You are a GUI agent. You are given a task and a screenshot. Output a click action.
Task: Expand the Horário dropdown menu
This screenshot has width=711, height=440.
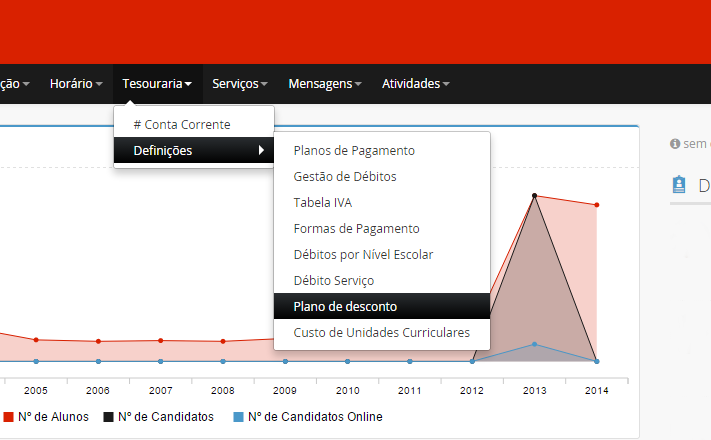click(76, 83)
